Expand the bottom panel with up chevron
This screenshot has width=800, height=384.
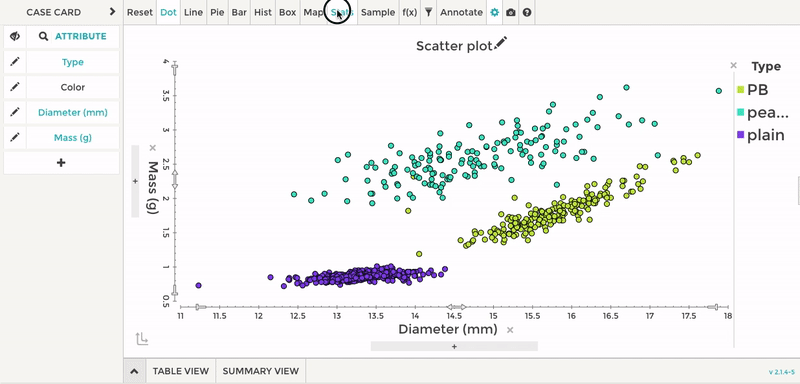click(x=134, y=371)
